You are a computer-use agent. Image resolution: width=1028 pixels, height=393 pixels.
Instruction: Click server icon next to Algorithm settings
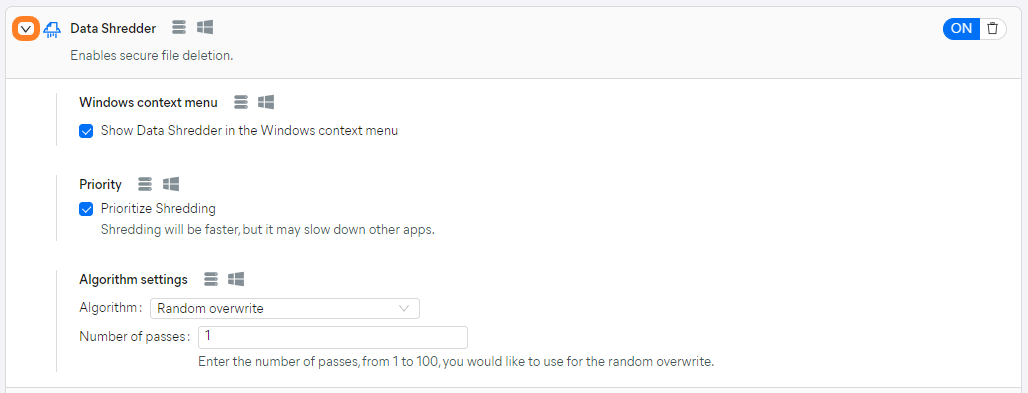pos(211,279)
